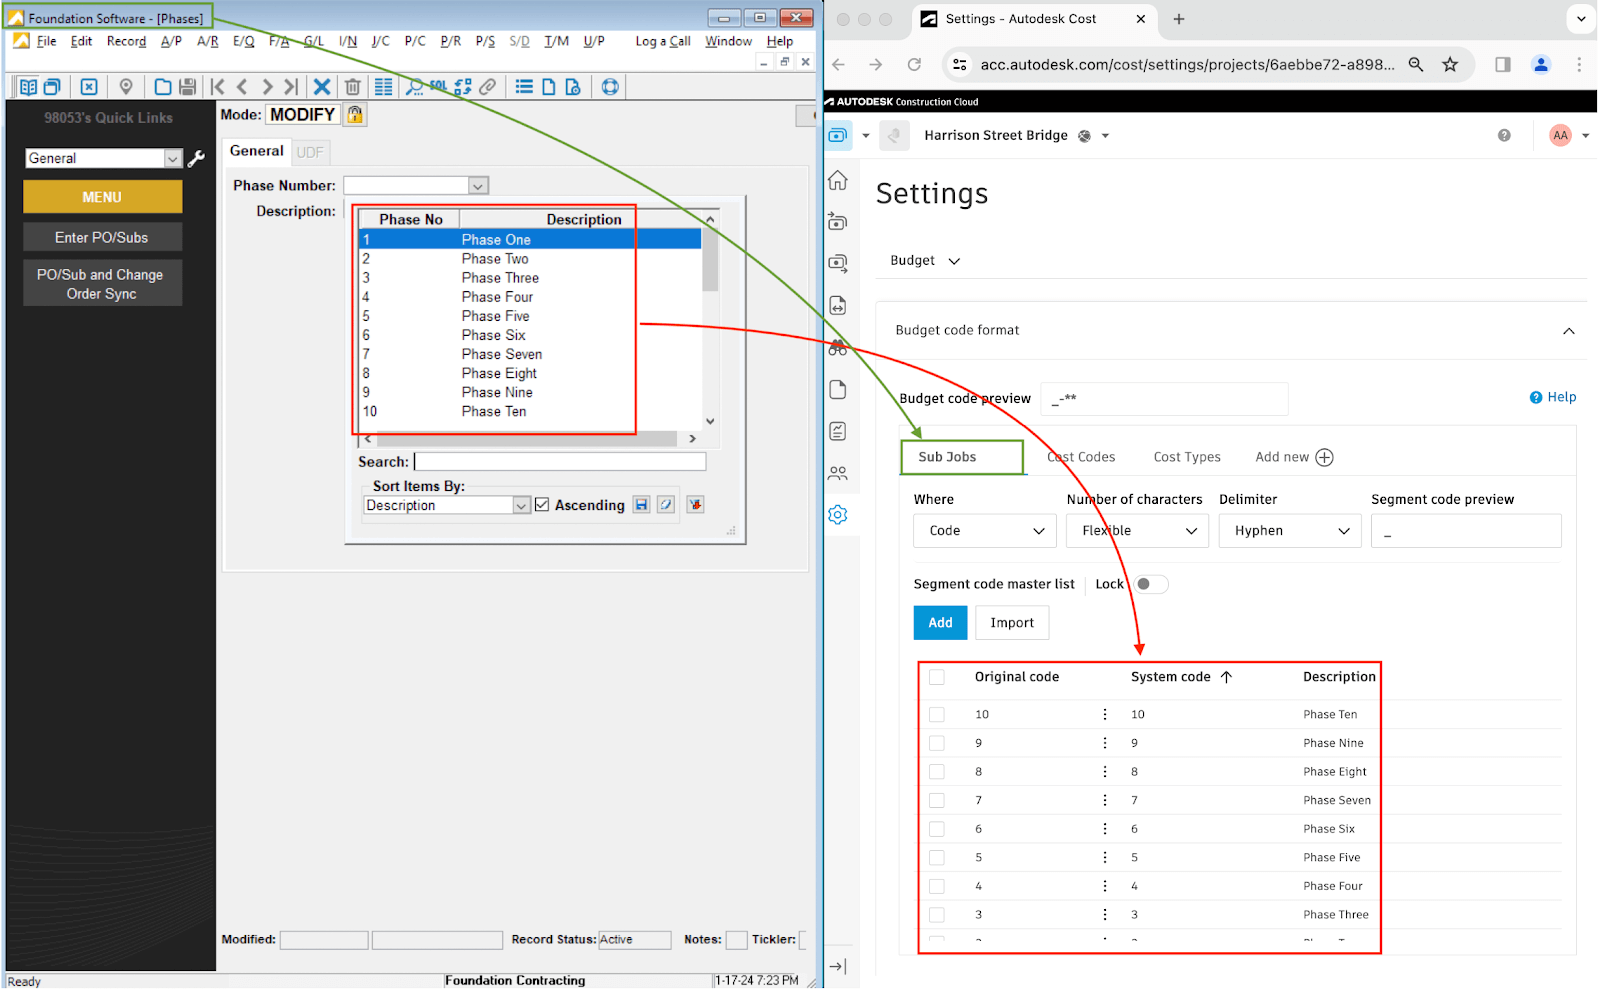Screen dimensions: 1600x993
Task: Click the Files document icon in Autodesk sidebar
Action: coord(838,390)
